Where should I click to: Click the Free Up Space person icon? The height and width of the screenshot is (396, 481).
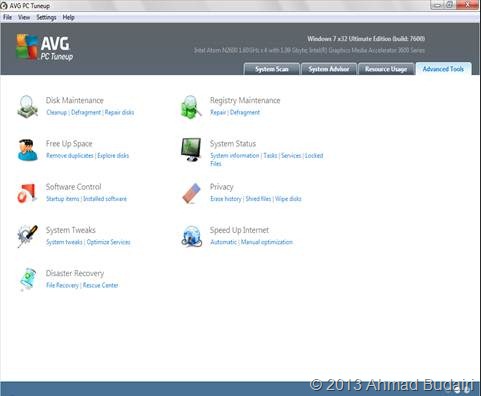28,150
